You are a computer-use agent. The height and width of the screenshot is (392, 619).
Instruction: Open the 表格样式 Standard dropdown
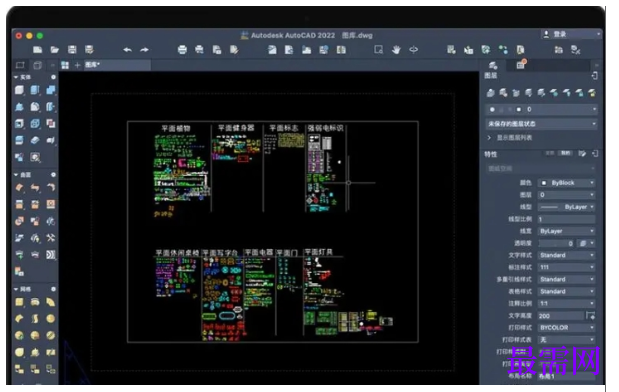coord(566,292)
